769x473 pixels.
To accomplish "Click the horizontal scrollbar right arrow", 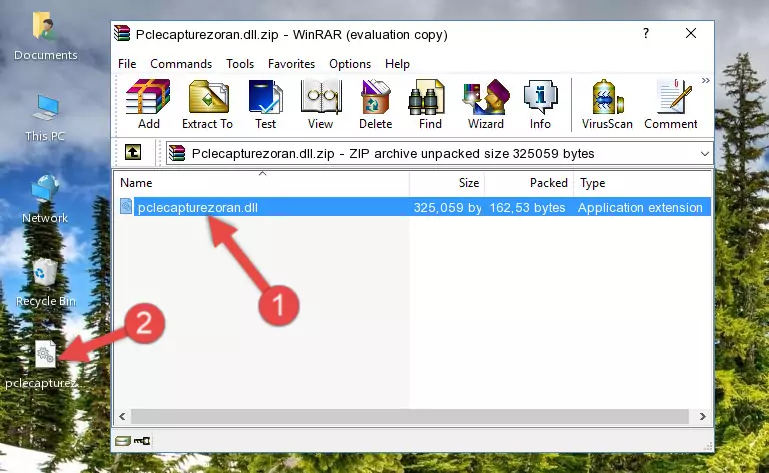I will pos(703,416).
